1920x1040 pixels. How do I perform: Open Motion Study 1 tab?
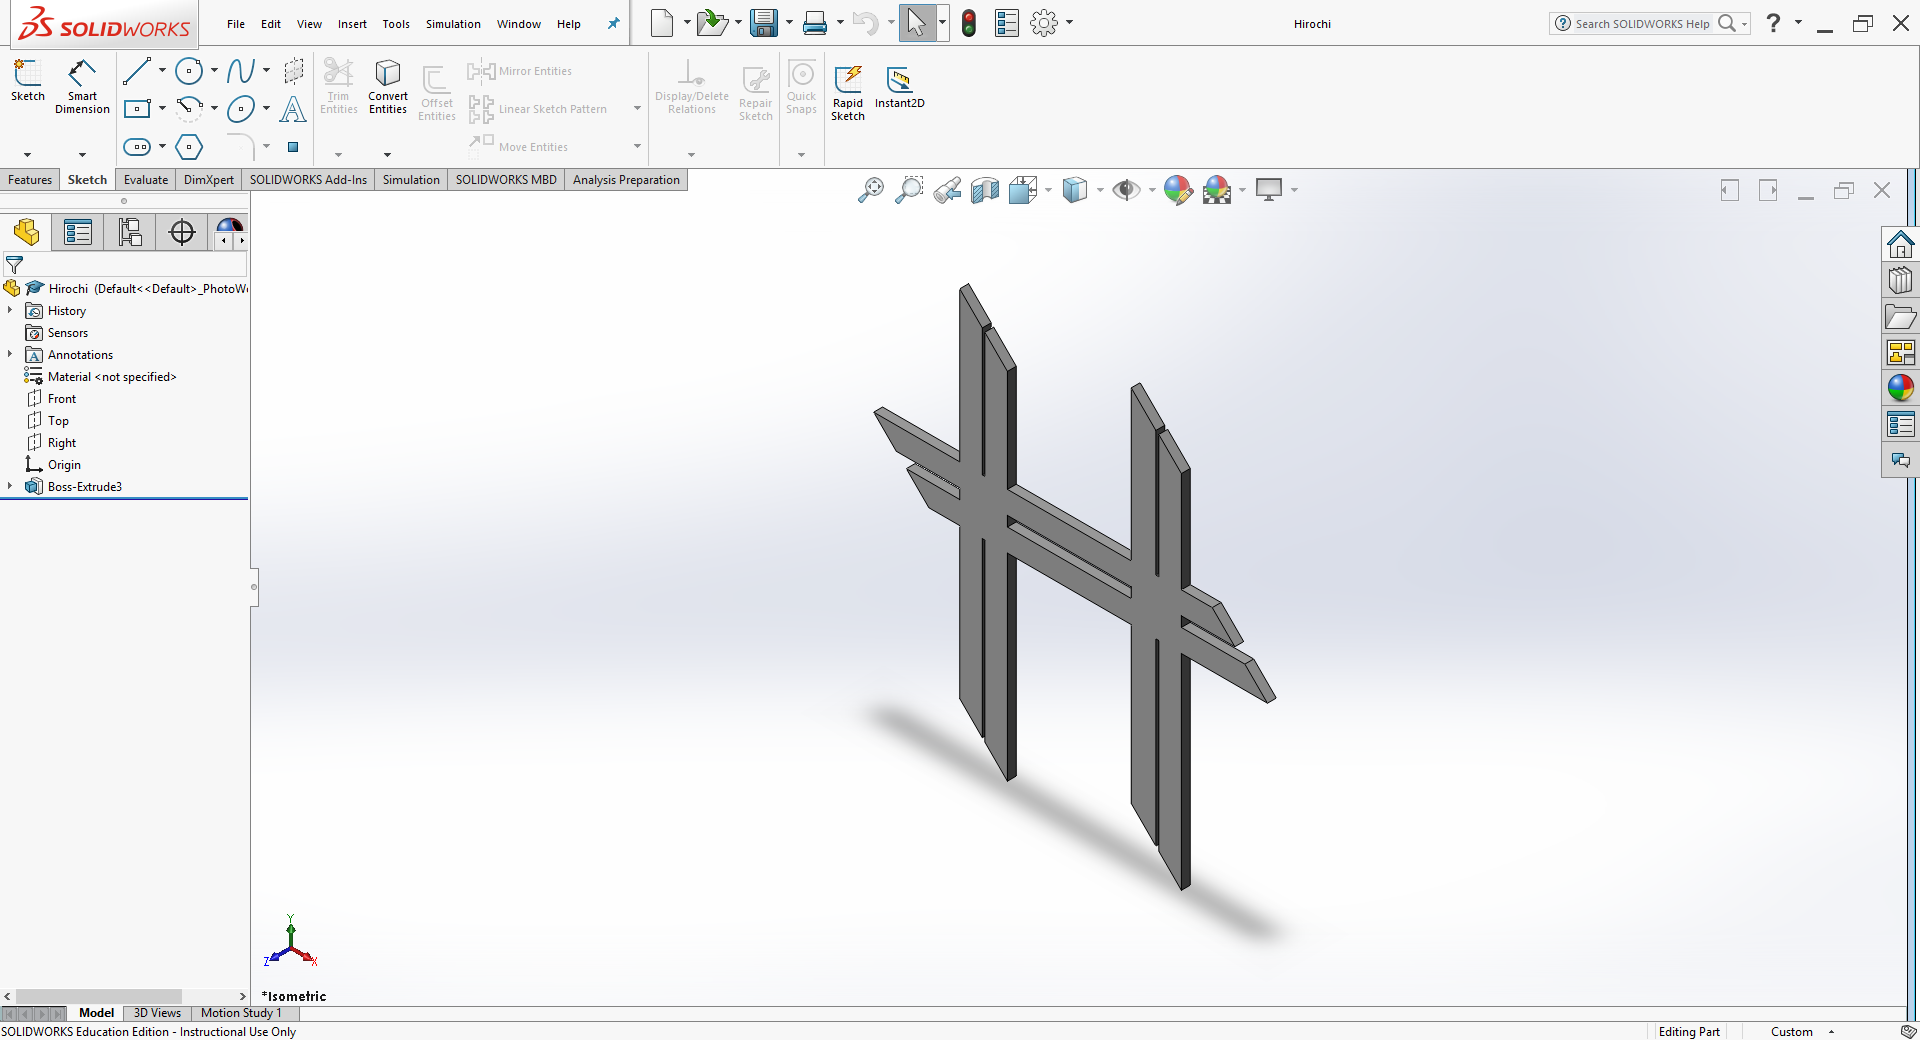[241, 1013]
